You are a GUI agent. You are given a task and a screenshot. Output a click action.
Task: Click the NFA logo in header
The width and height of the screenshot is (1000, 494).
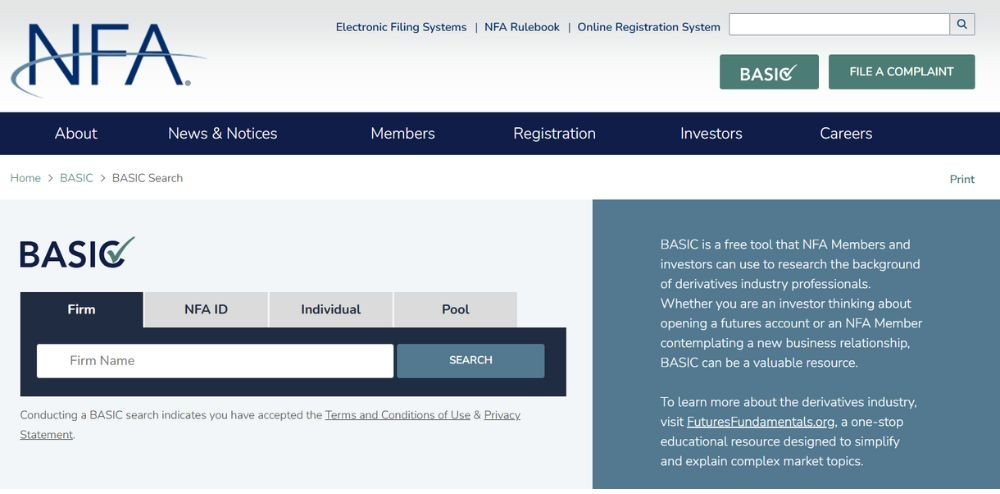[x=105, y=58]
